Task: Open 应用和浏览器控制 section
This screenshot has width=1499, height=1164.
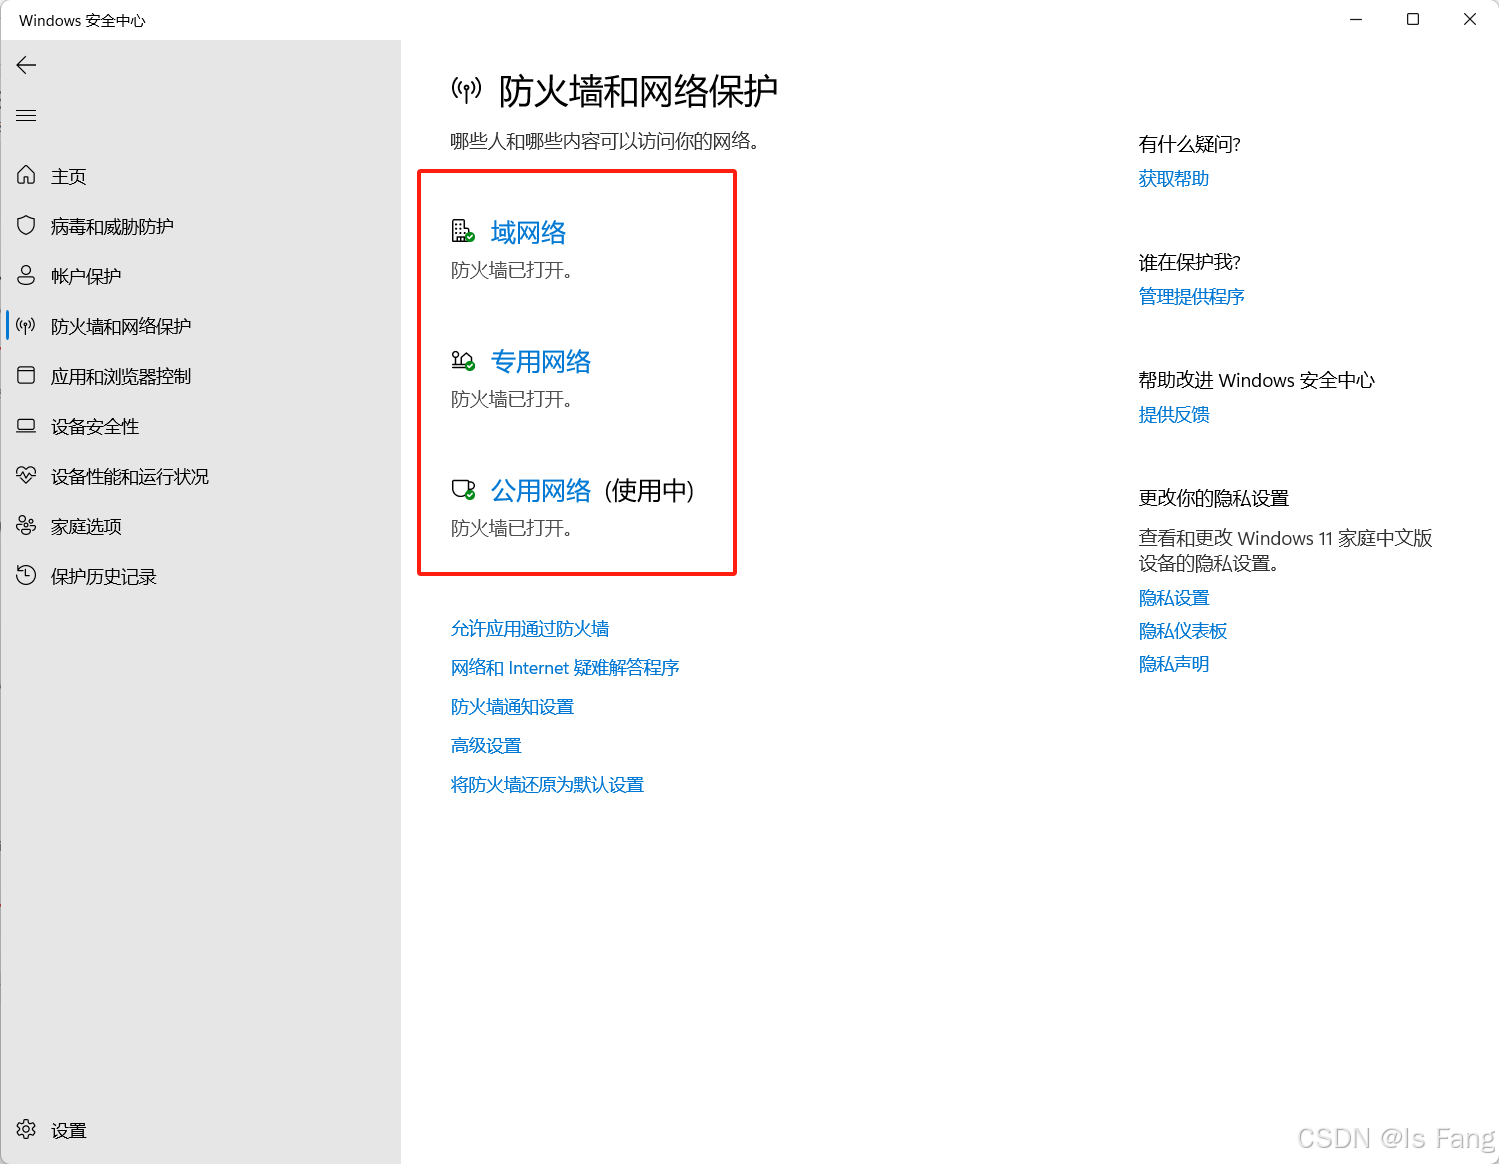Action: pyautogui.click(x=121, y=376)
